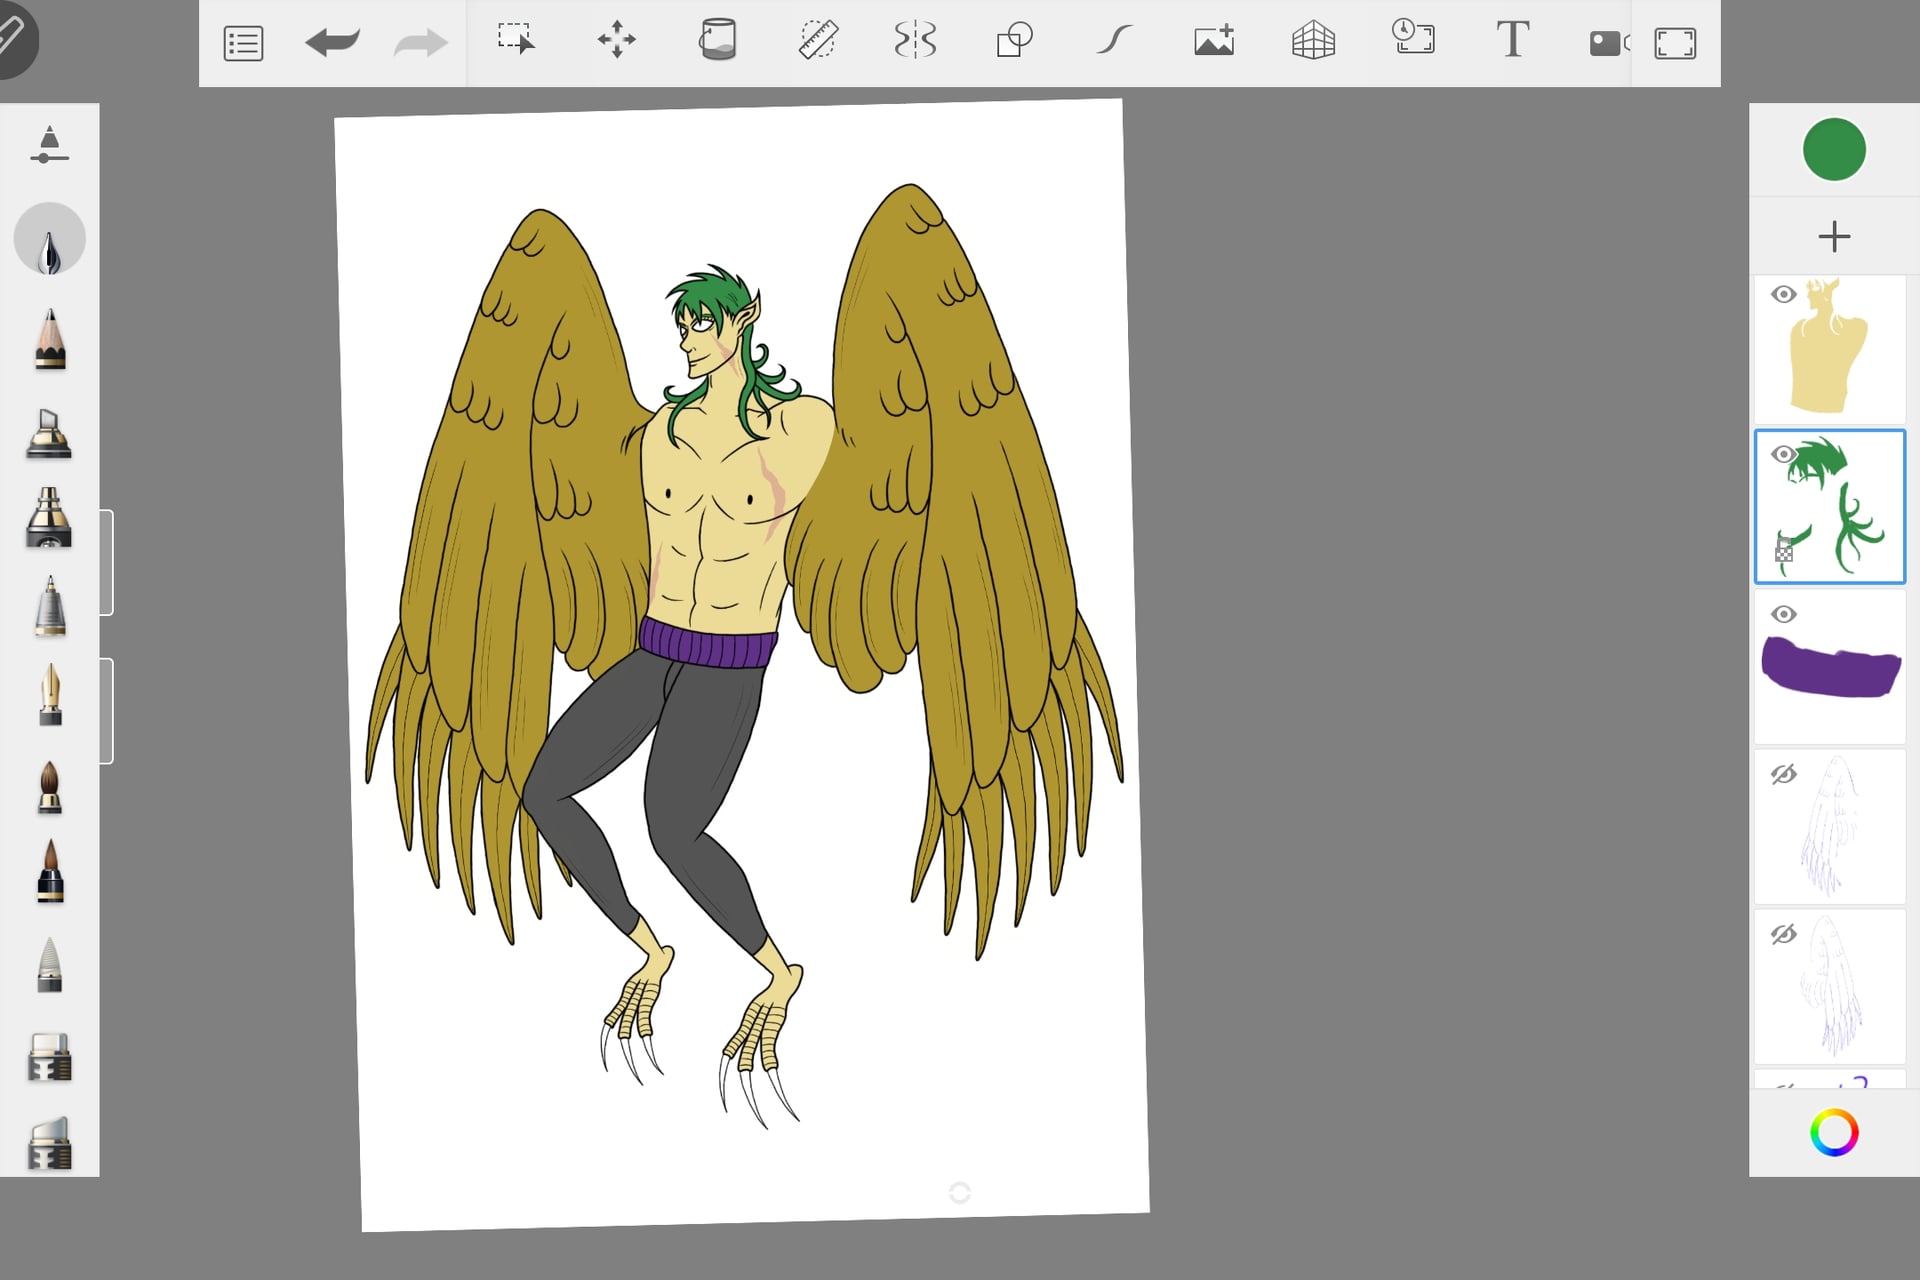Image resolution: width=1920 pixels, height=1280 pixels.
Task: Redo with the forward arrow
Action: (420, 43)
